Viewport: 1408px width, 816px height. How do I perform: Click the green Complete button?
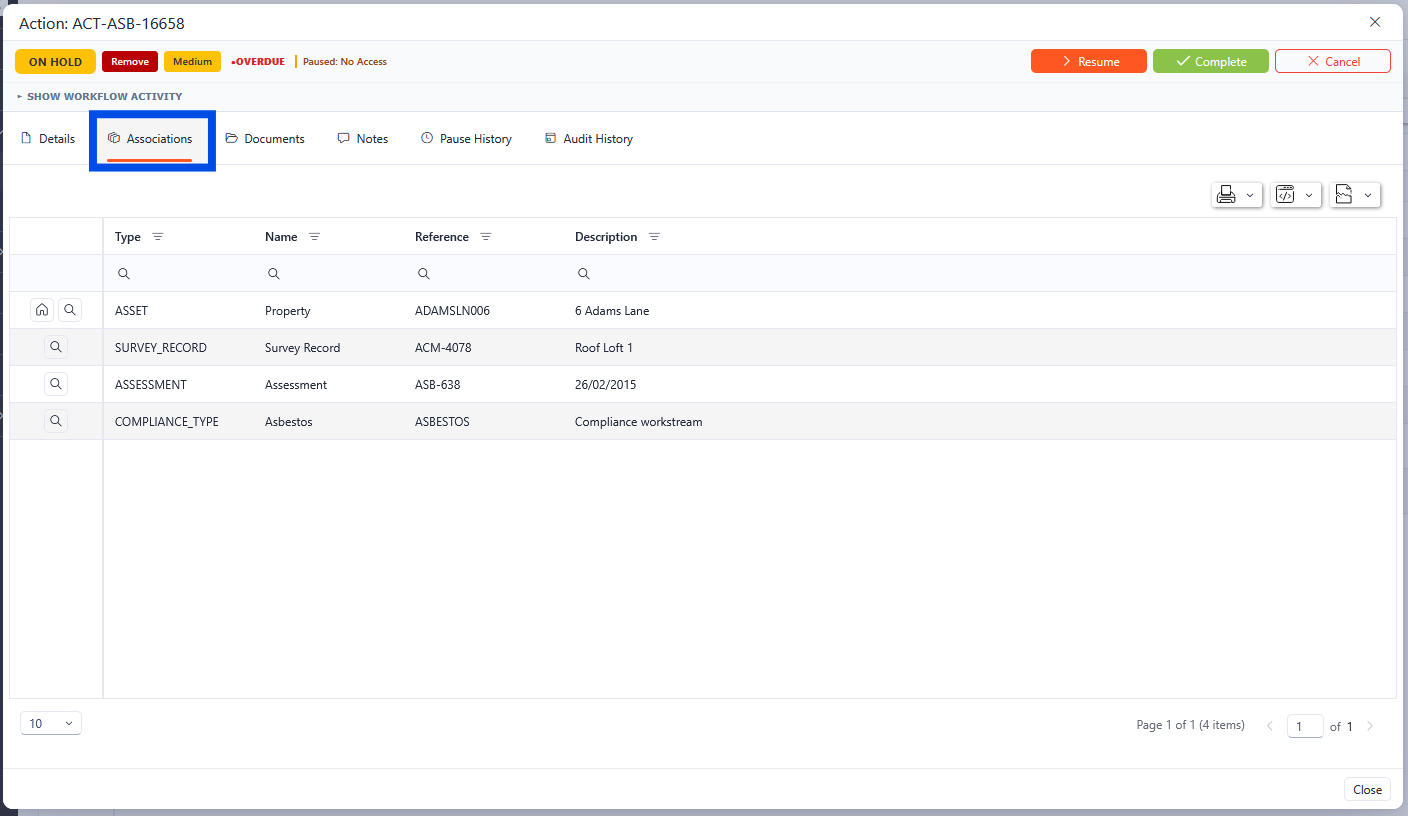coord(1210,62)
